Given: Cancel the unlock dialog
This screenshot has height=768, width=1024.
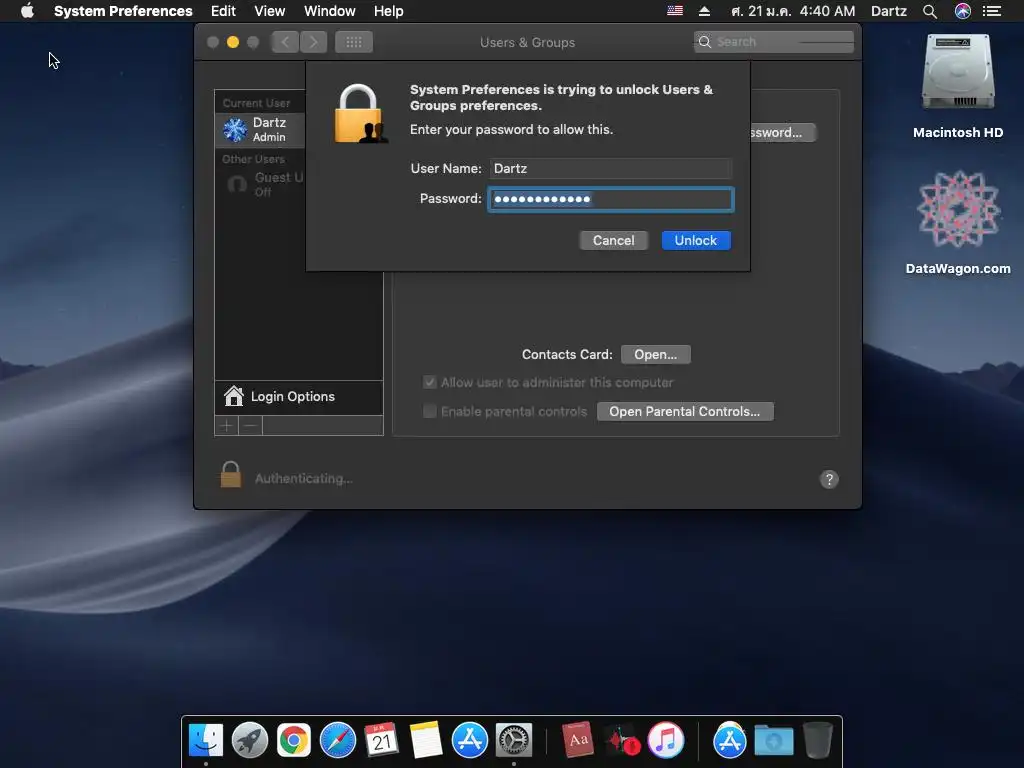Looking at the screenshot, I should coord(613,240).
